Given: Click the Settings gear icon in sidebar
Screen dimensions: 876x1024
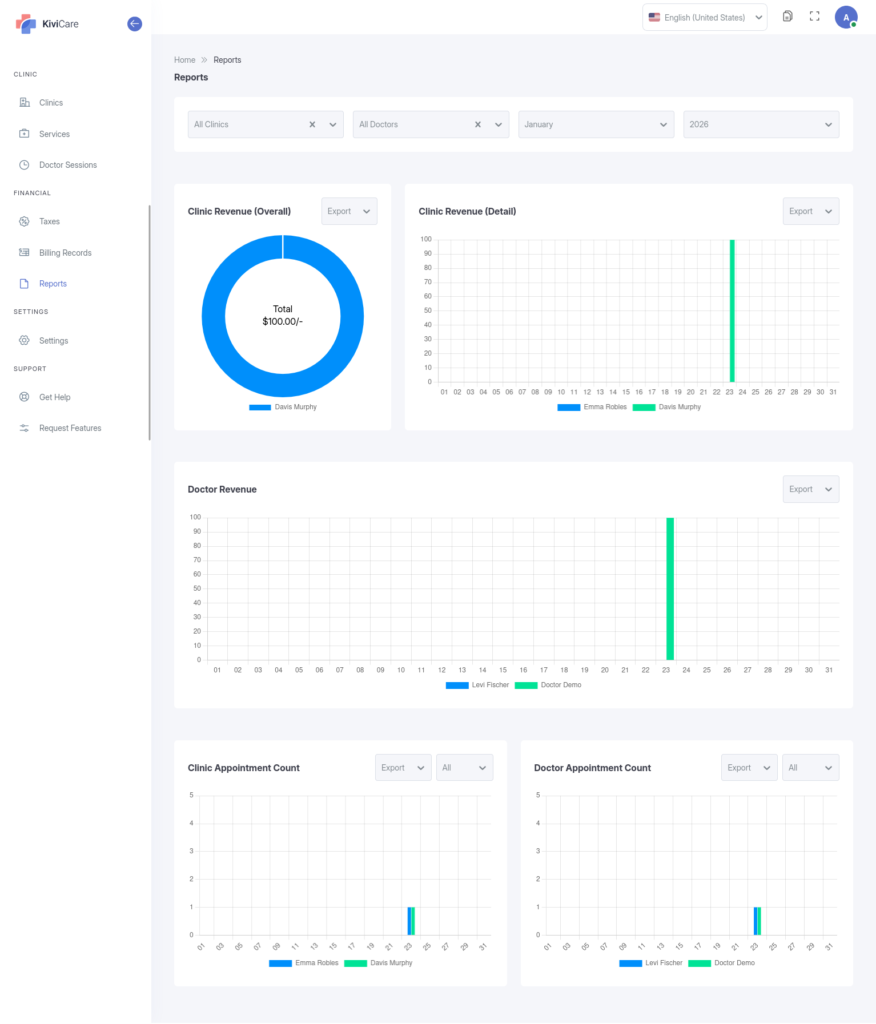Looking at the screenshot, I should 24,341.
